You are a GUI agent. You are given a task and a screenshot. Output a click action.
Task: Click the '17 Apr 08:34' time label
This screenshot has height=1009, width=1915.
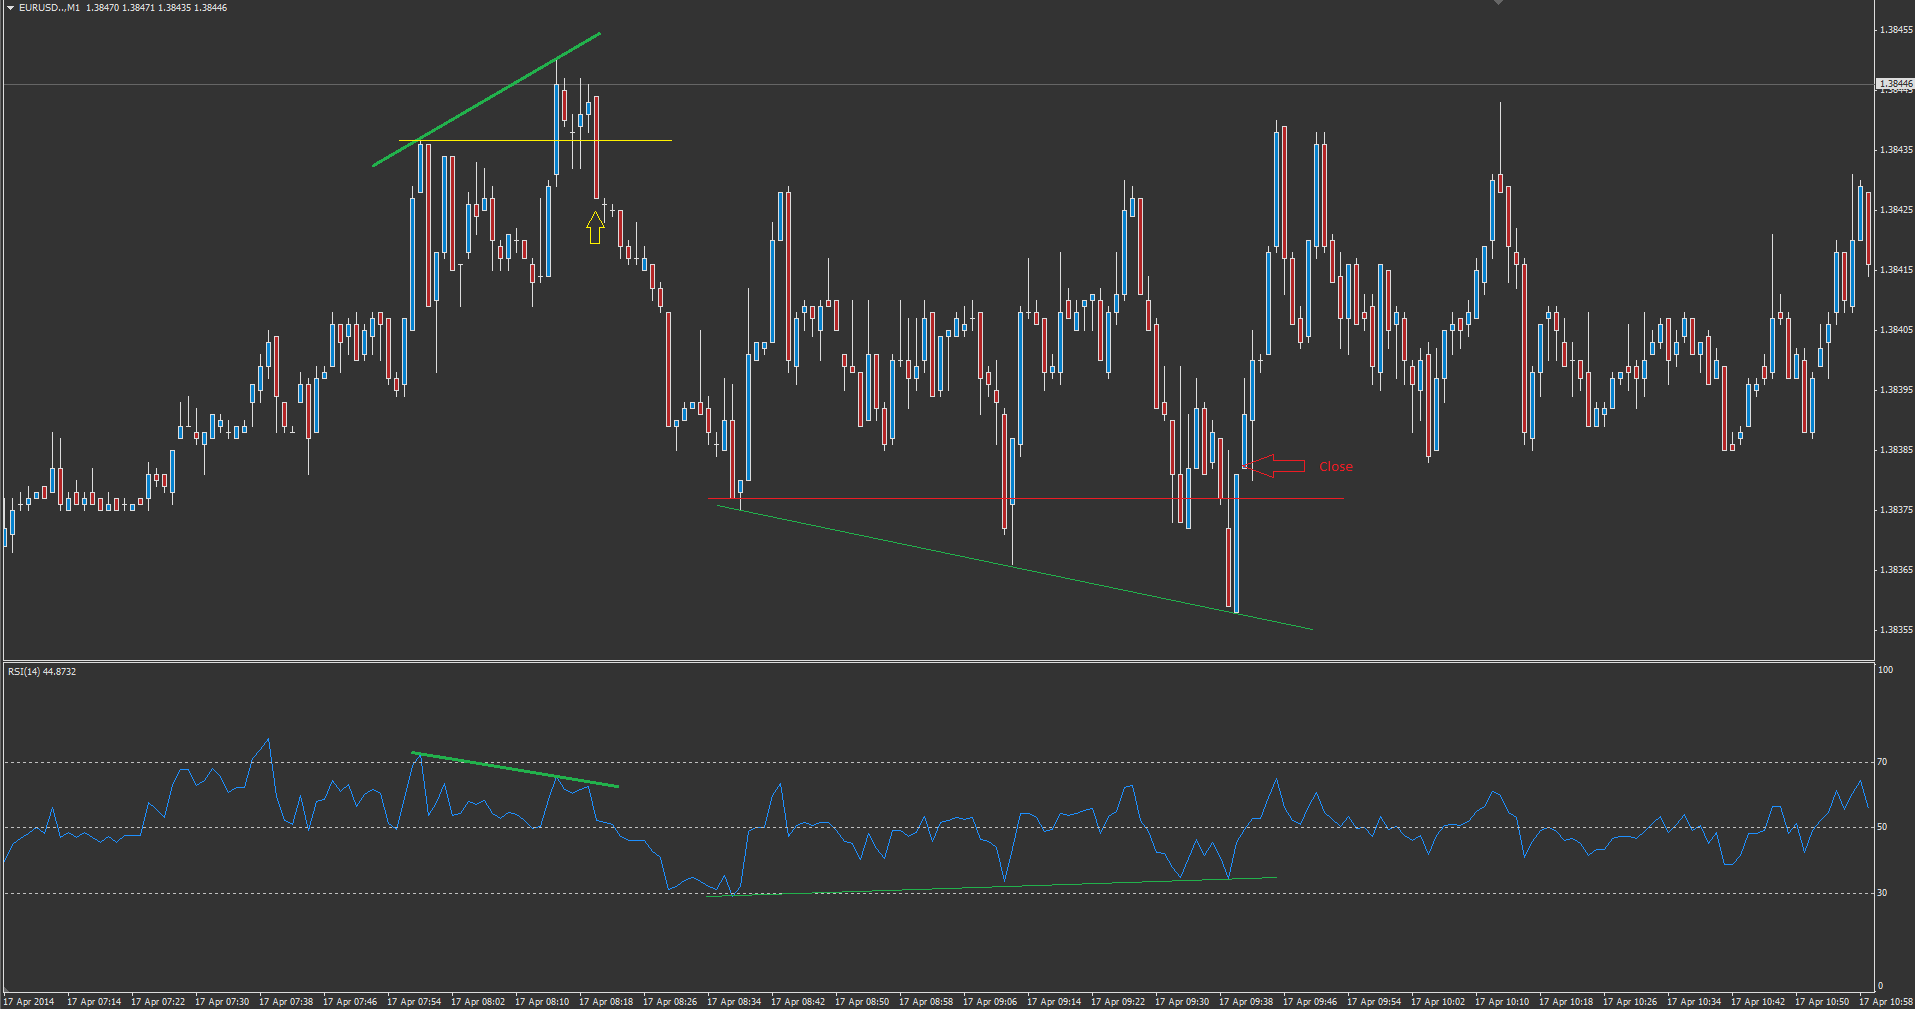tap(734, 1001)
